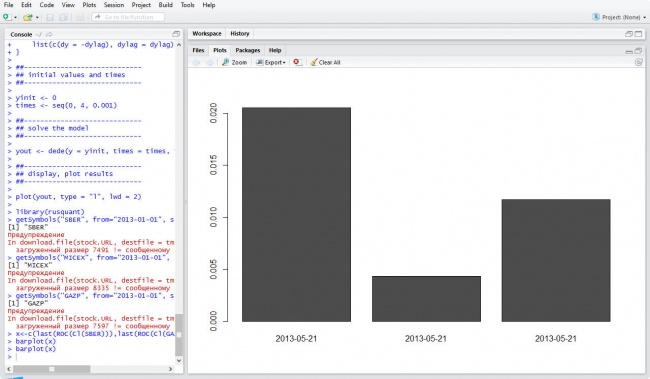Click the 0.010 y-axis label
This screenshot has height=379, width=650.
(213, 217)
